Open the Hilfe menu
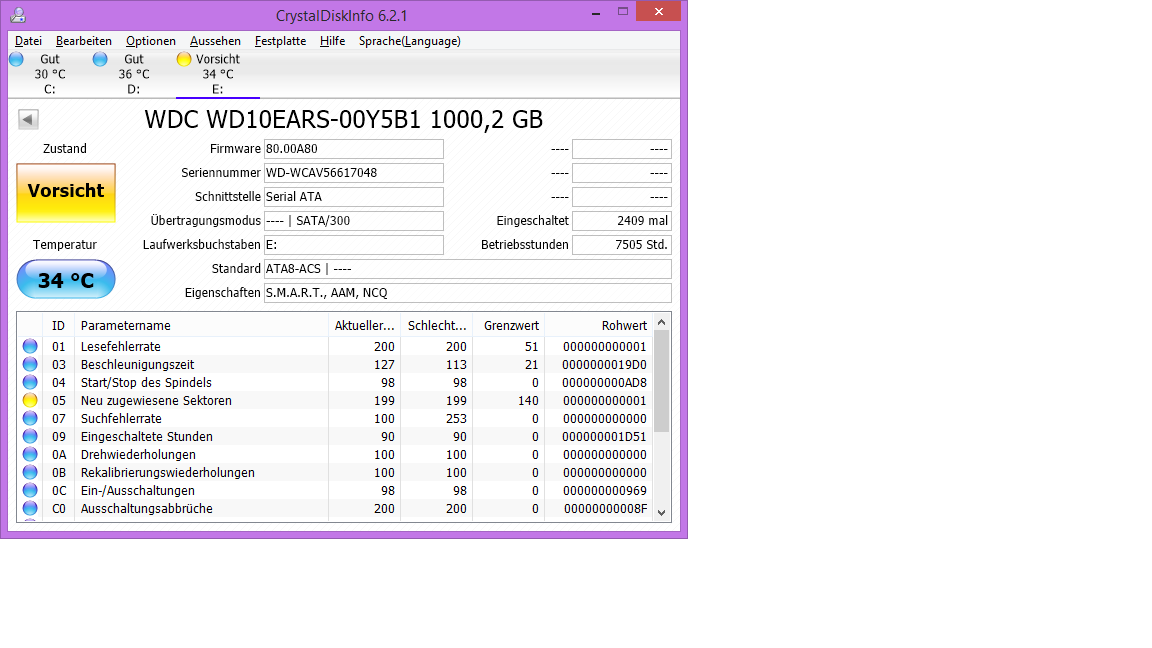The width and height of the screenshot is (1152, 648). 332,41
